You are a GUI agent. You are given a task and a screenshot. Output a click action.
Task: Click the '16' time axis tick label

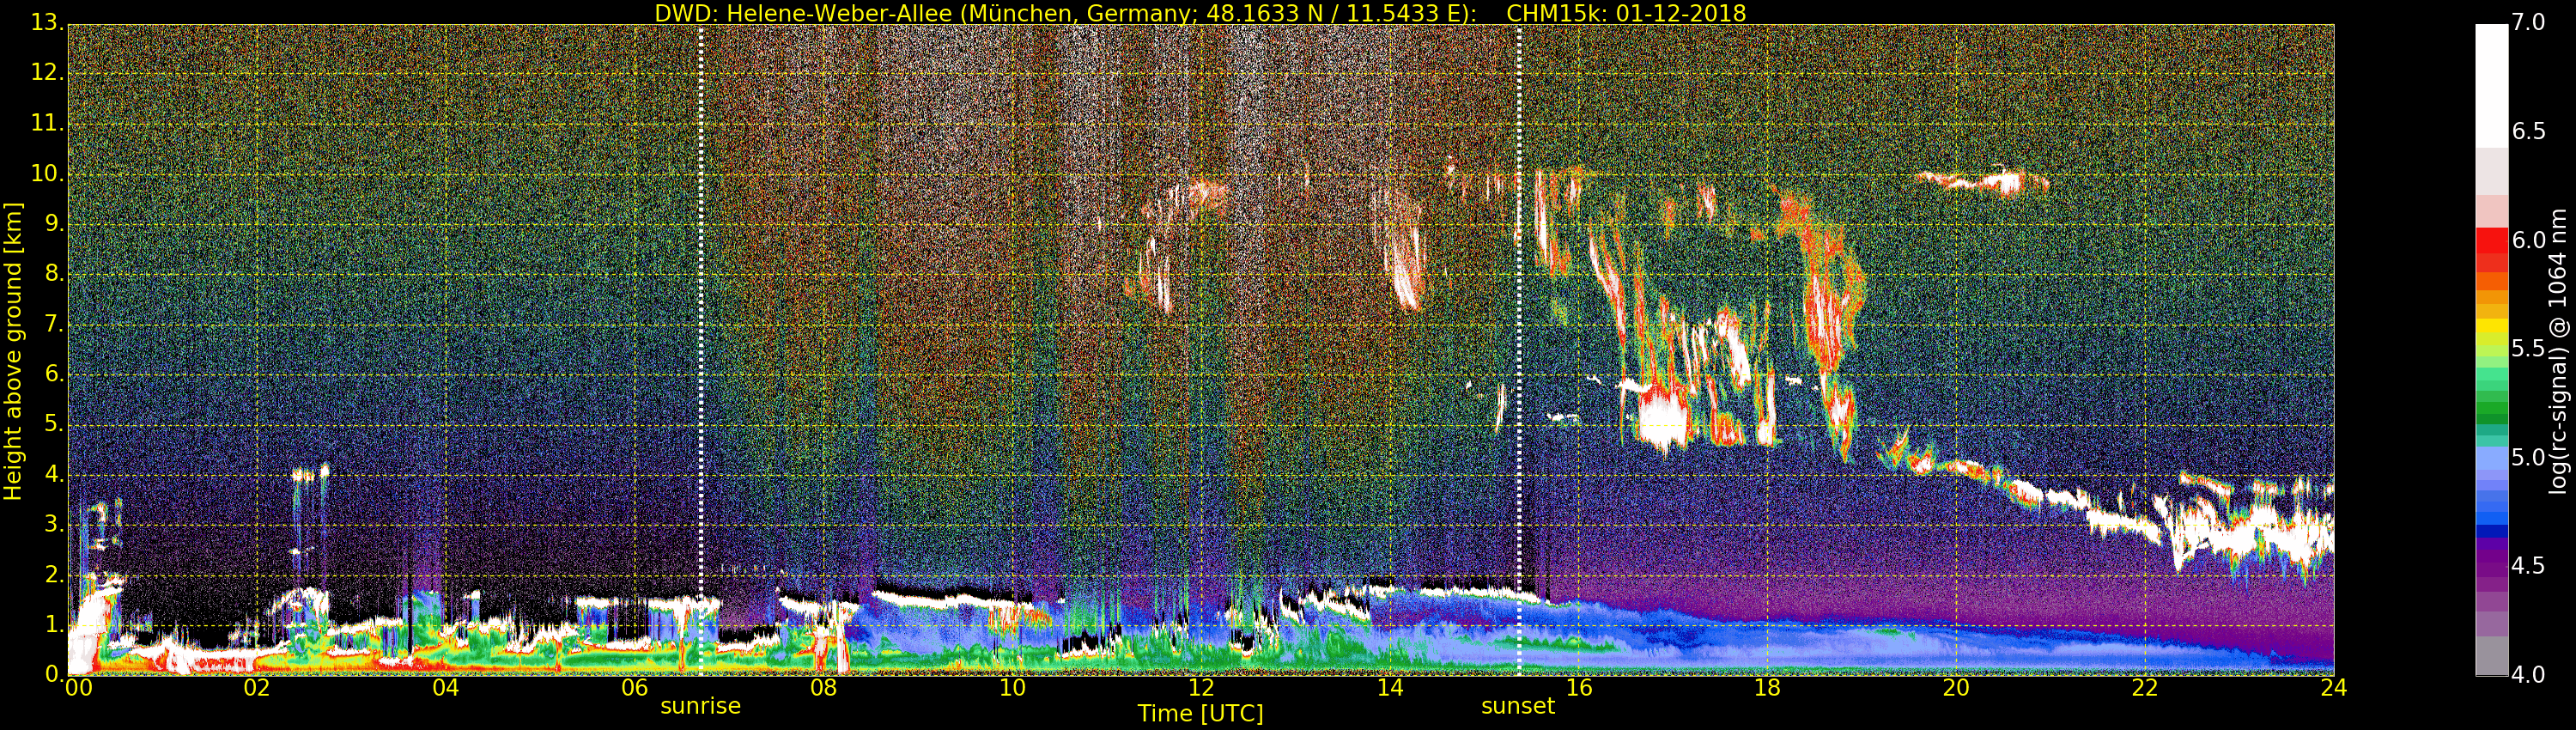(1579, 688)
